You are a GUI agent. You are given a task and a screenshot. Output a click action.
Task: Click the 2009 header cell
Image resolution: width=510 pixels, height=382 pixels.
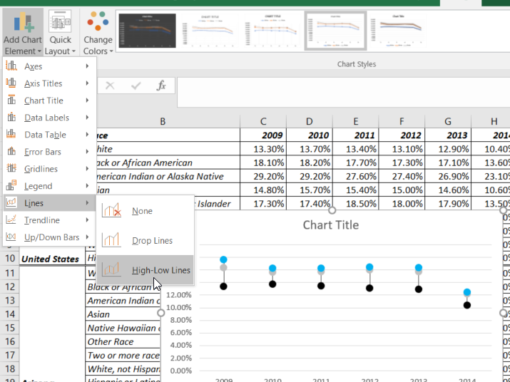[263, 135]
